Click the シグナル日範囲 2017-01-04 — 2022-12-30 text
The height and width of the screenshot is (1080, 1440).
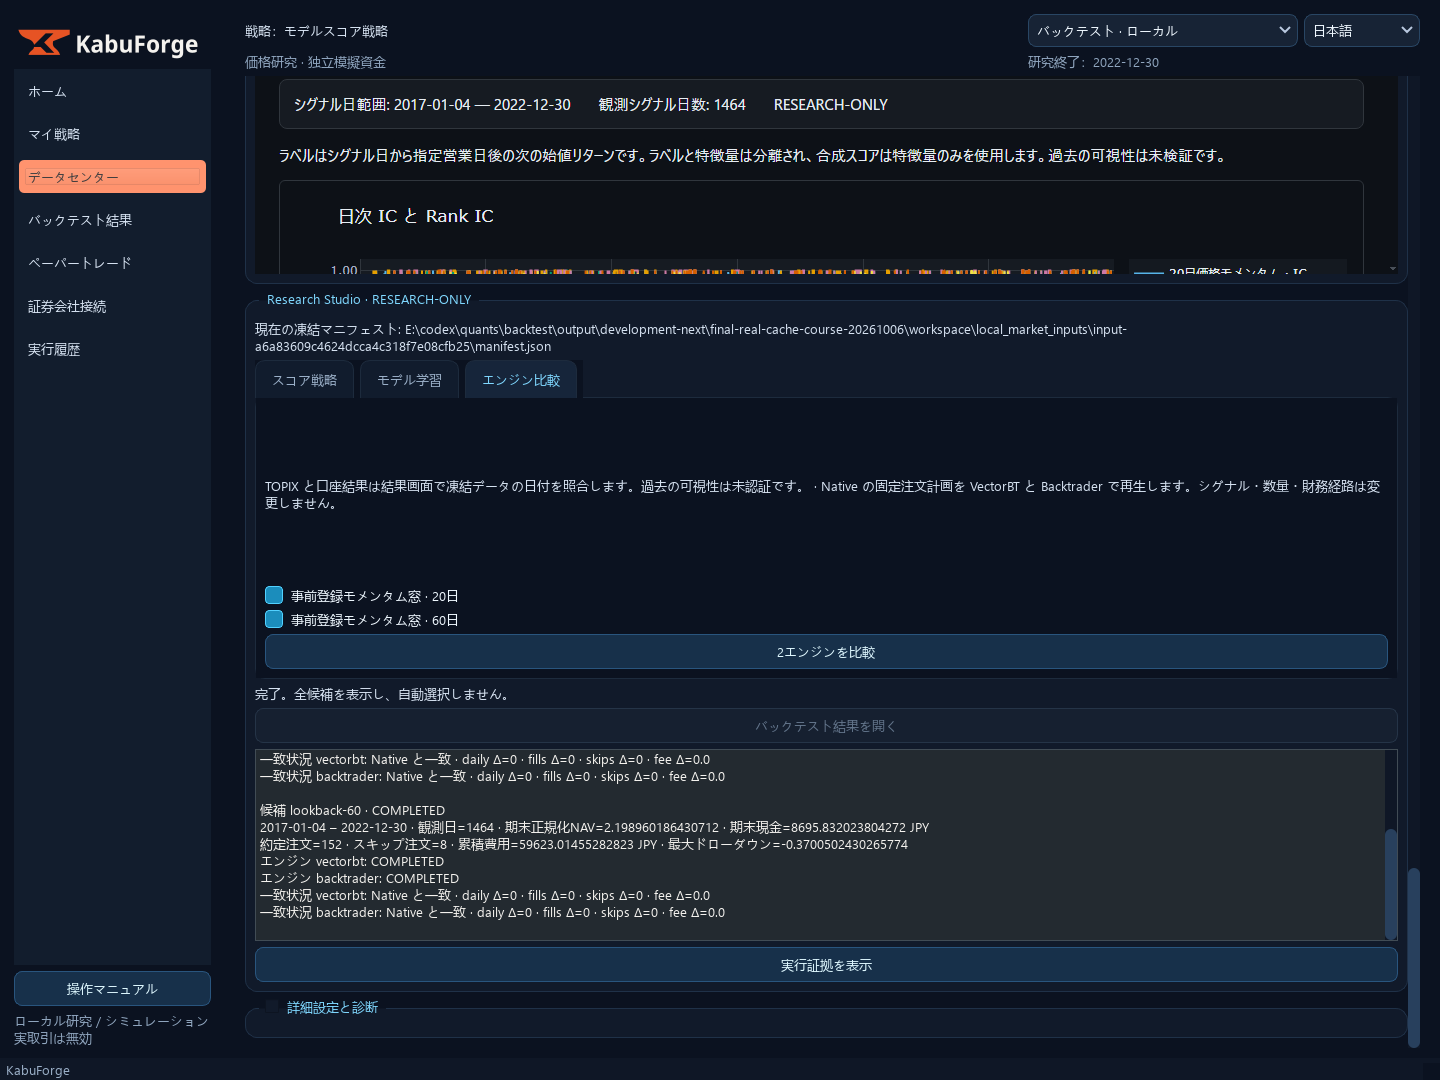coord(432,105)
